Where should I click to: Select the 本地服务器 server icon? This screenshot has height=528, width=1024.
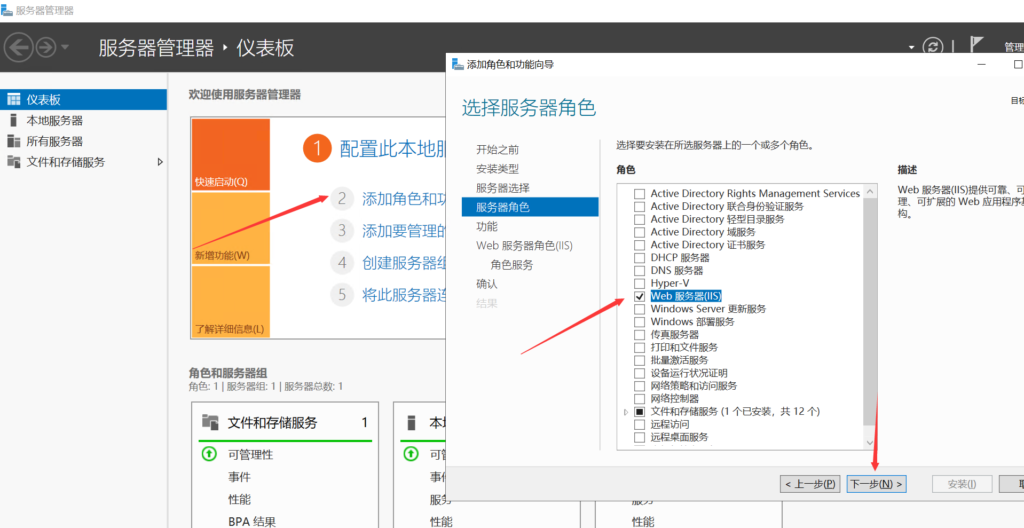(14, 120)
